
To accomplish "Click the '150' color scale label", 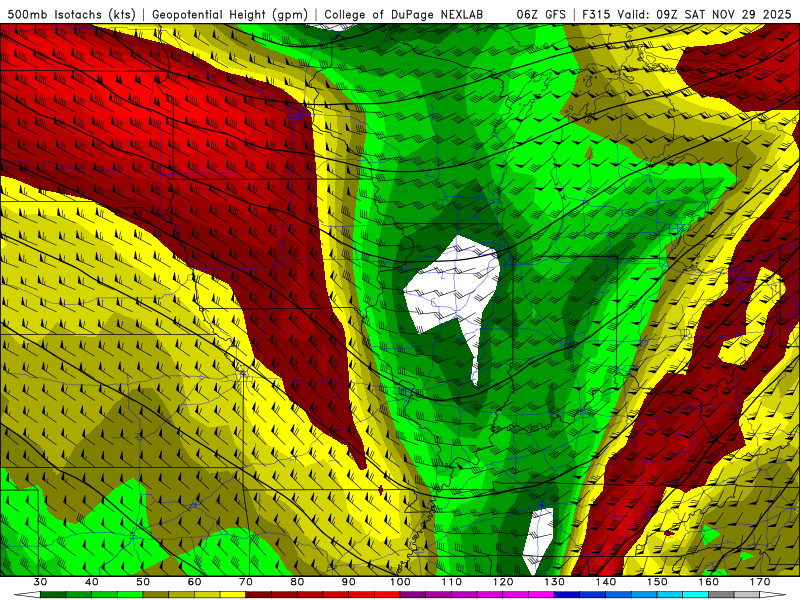I will coord(657,582).
